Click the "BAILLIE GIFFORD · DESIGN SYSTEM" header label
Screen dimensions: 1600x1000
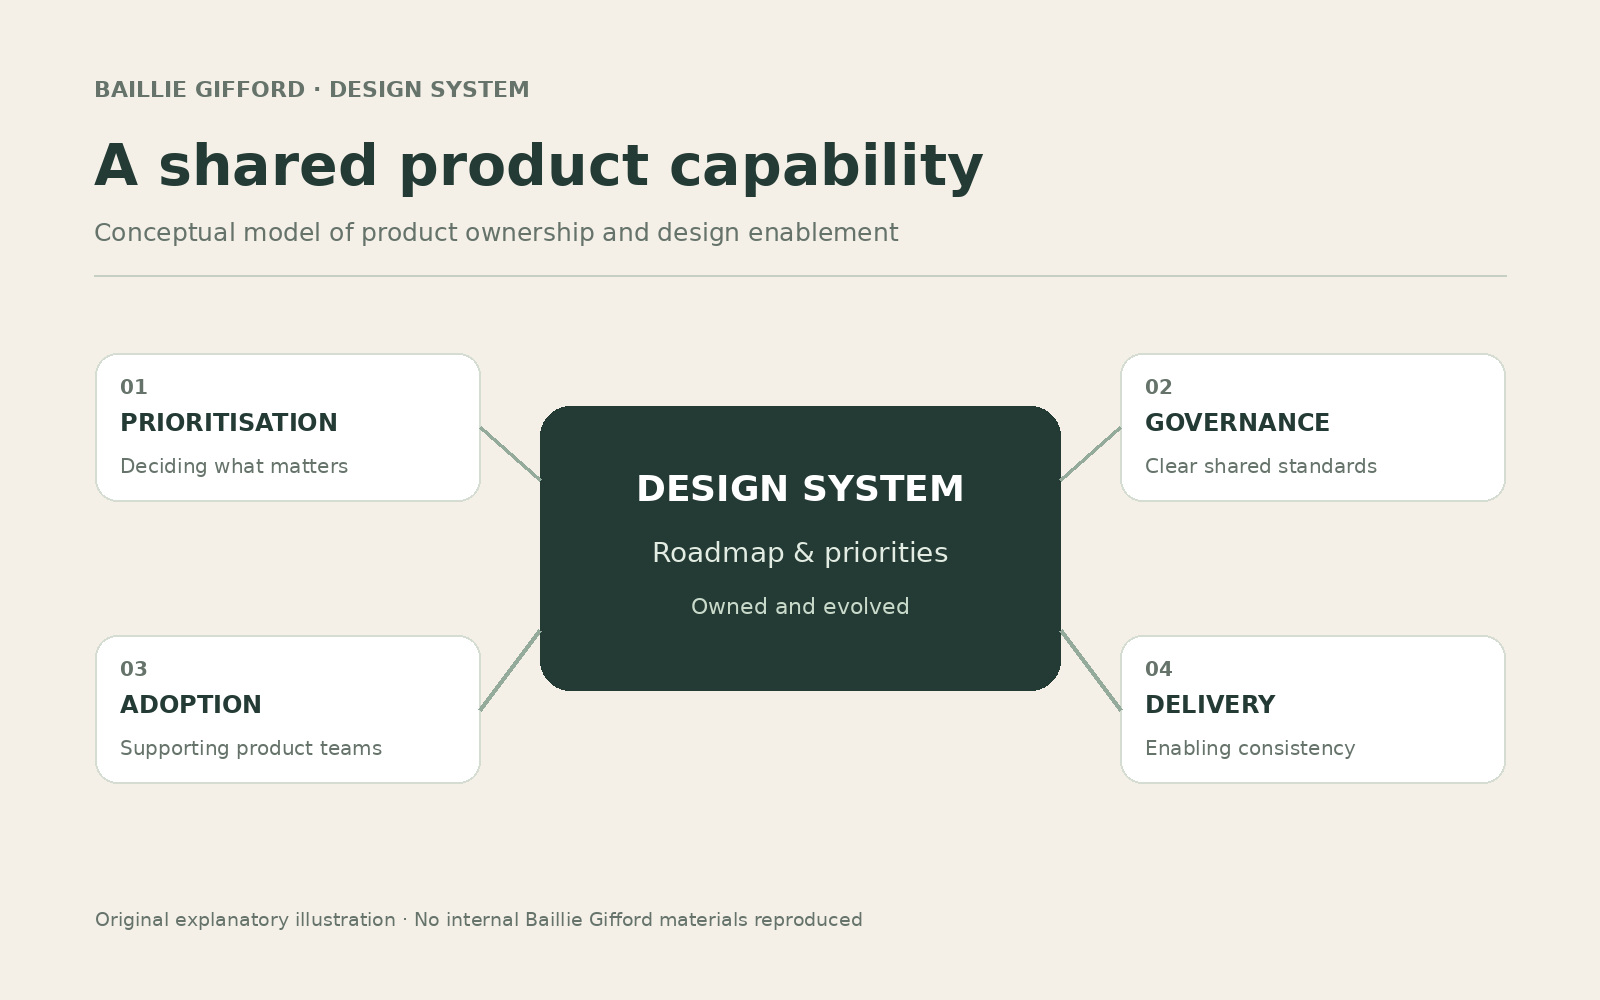pyautogui.click(x=312, y=90)
